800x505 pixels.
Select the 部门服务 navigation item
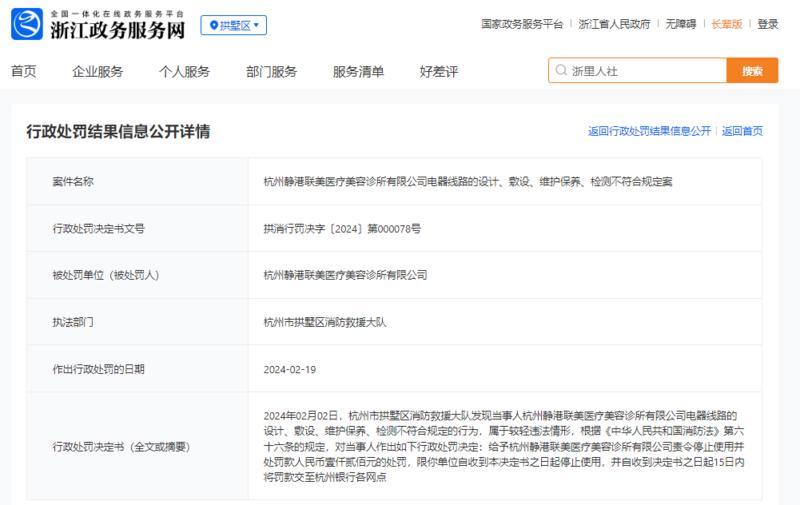271,71
